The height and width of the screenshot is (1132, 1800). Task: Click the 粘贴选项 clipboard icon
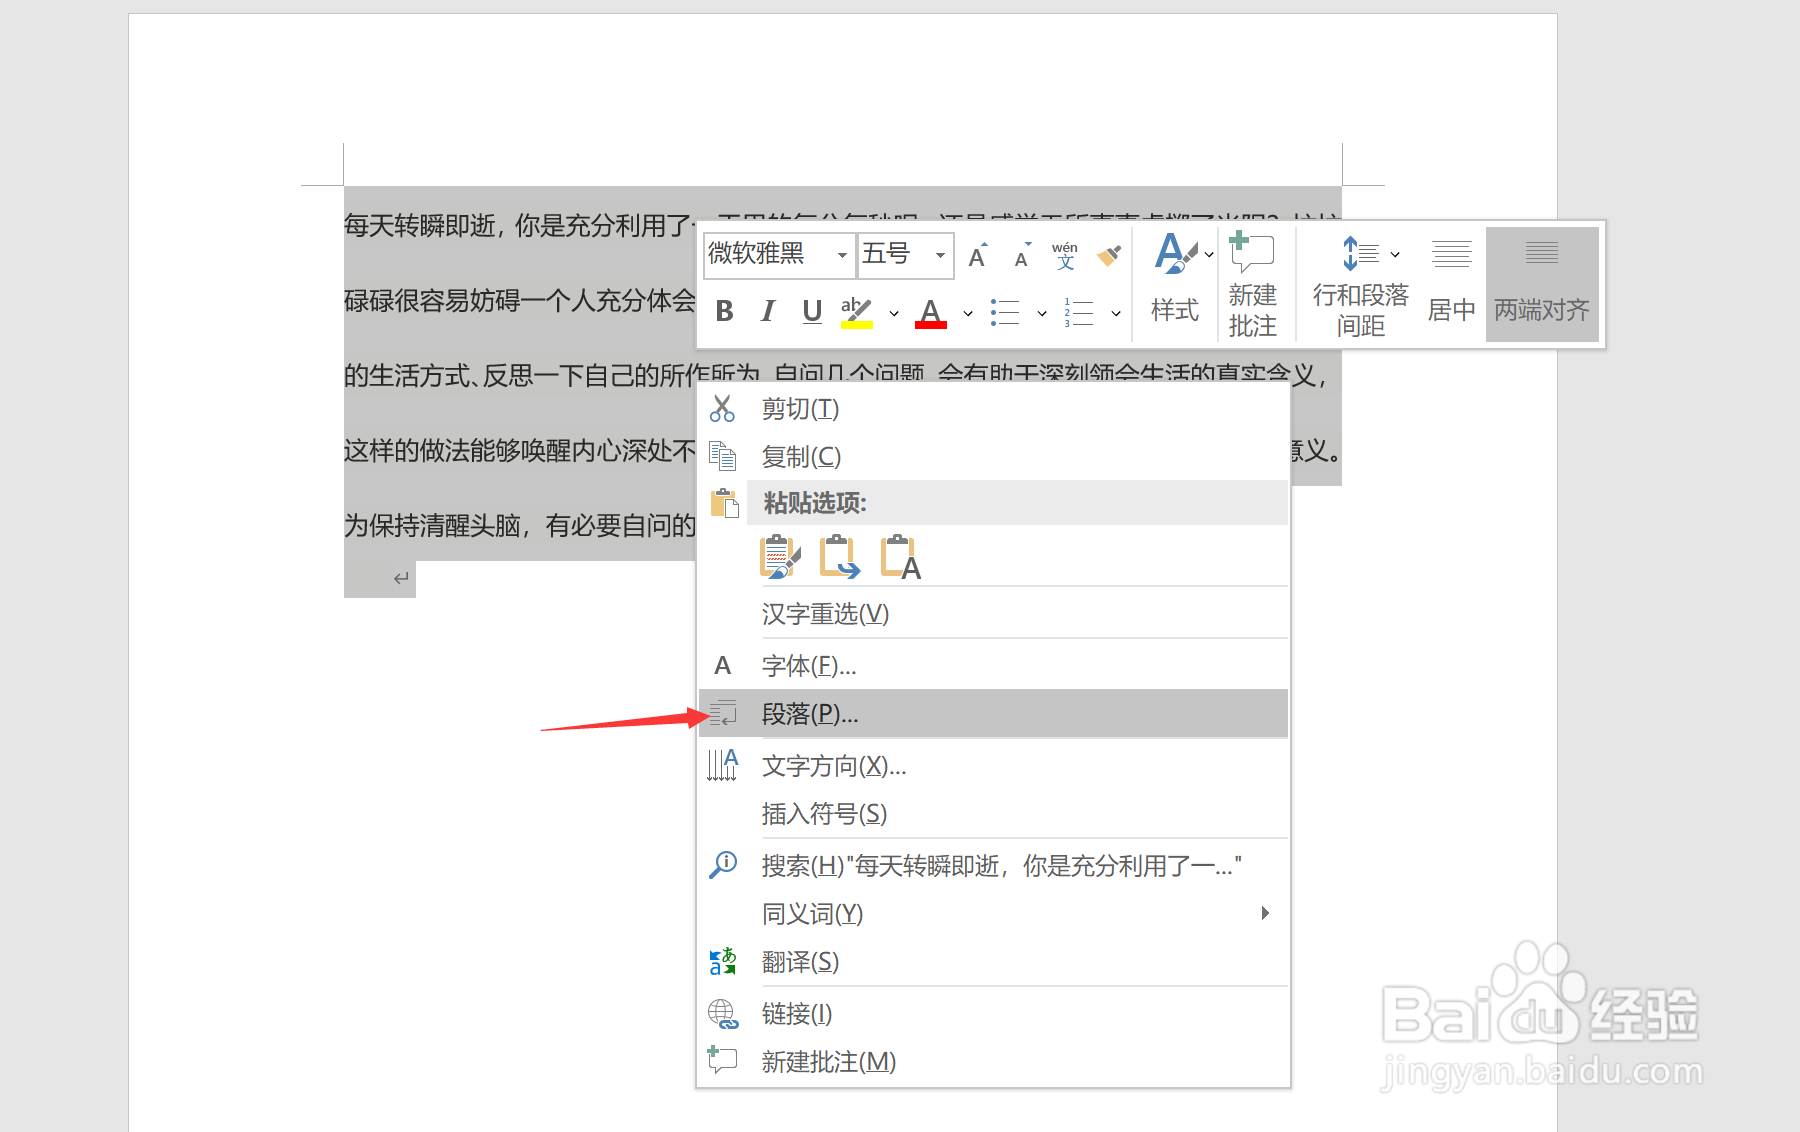(724, 503)
